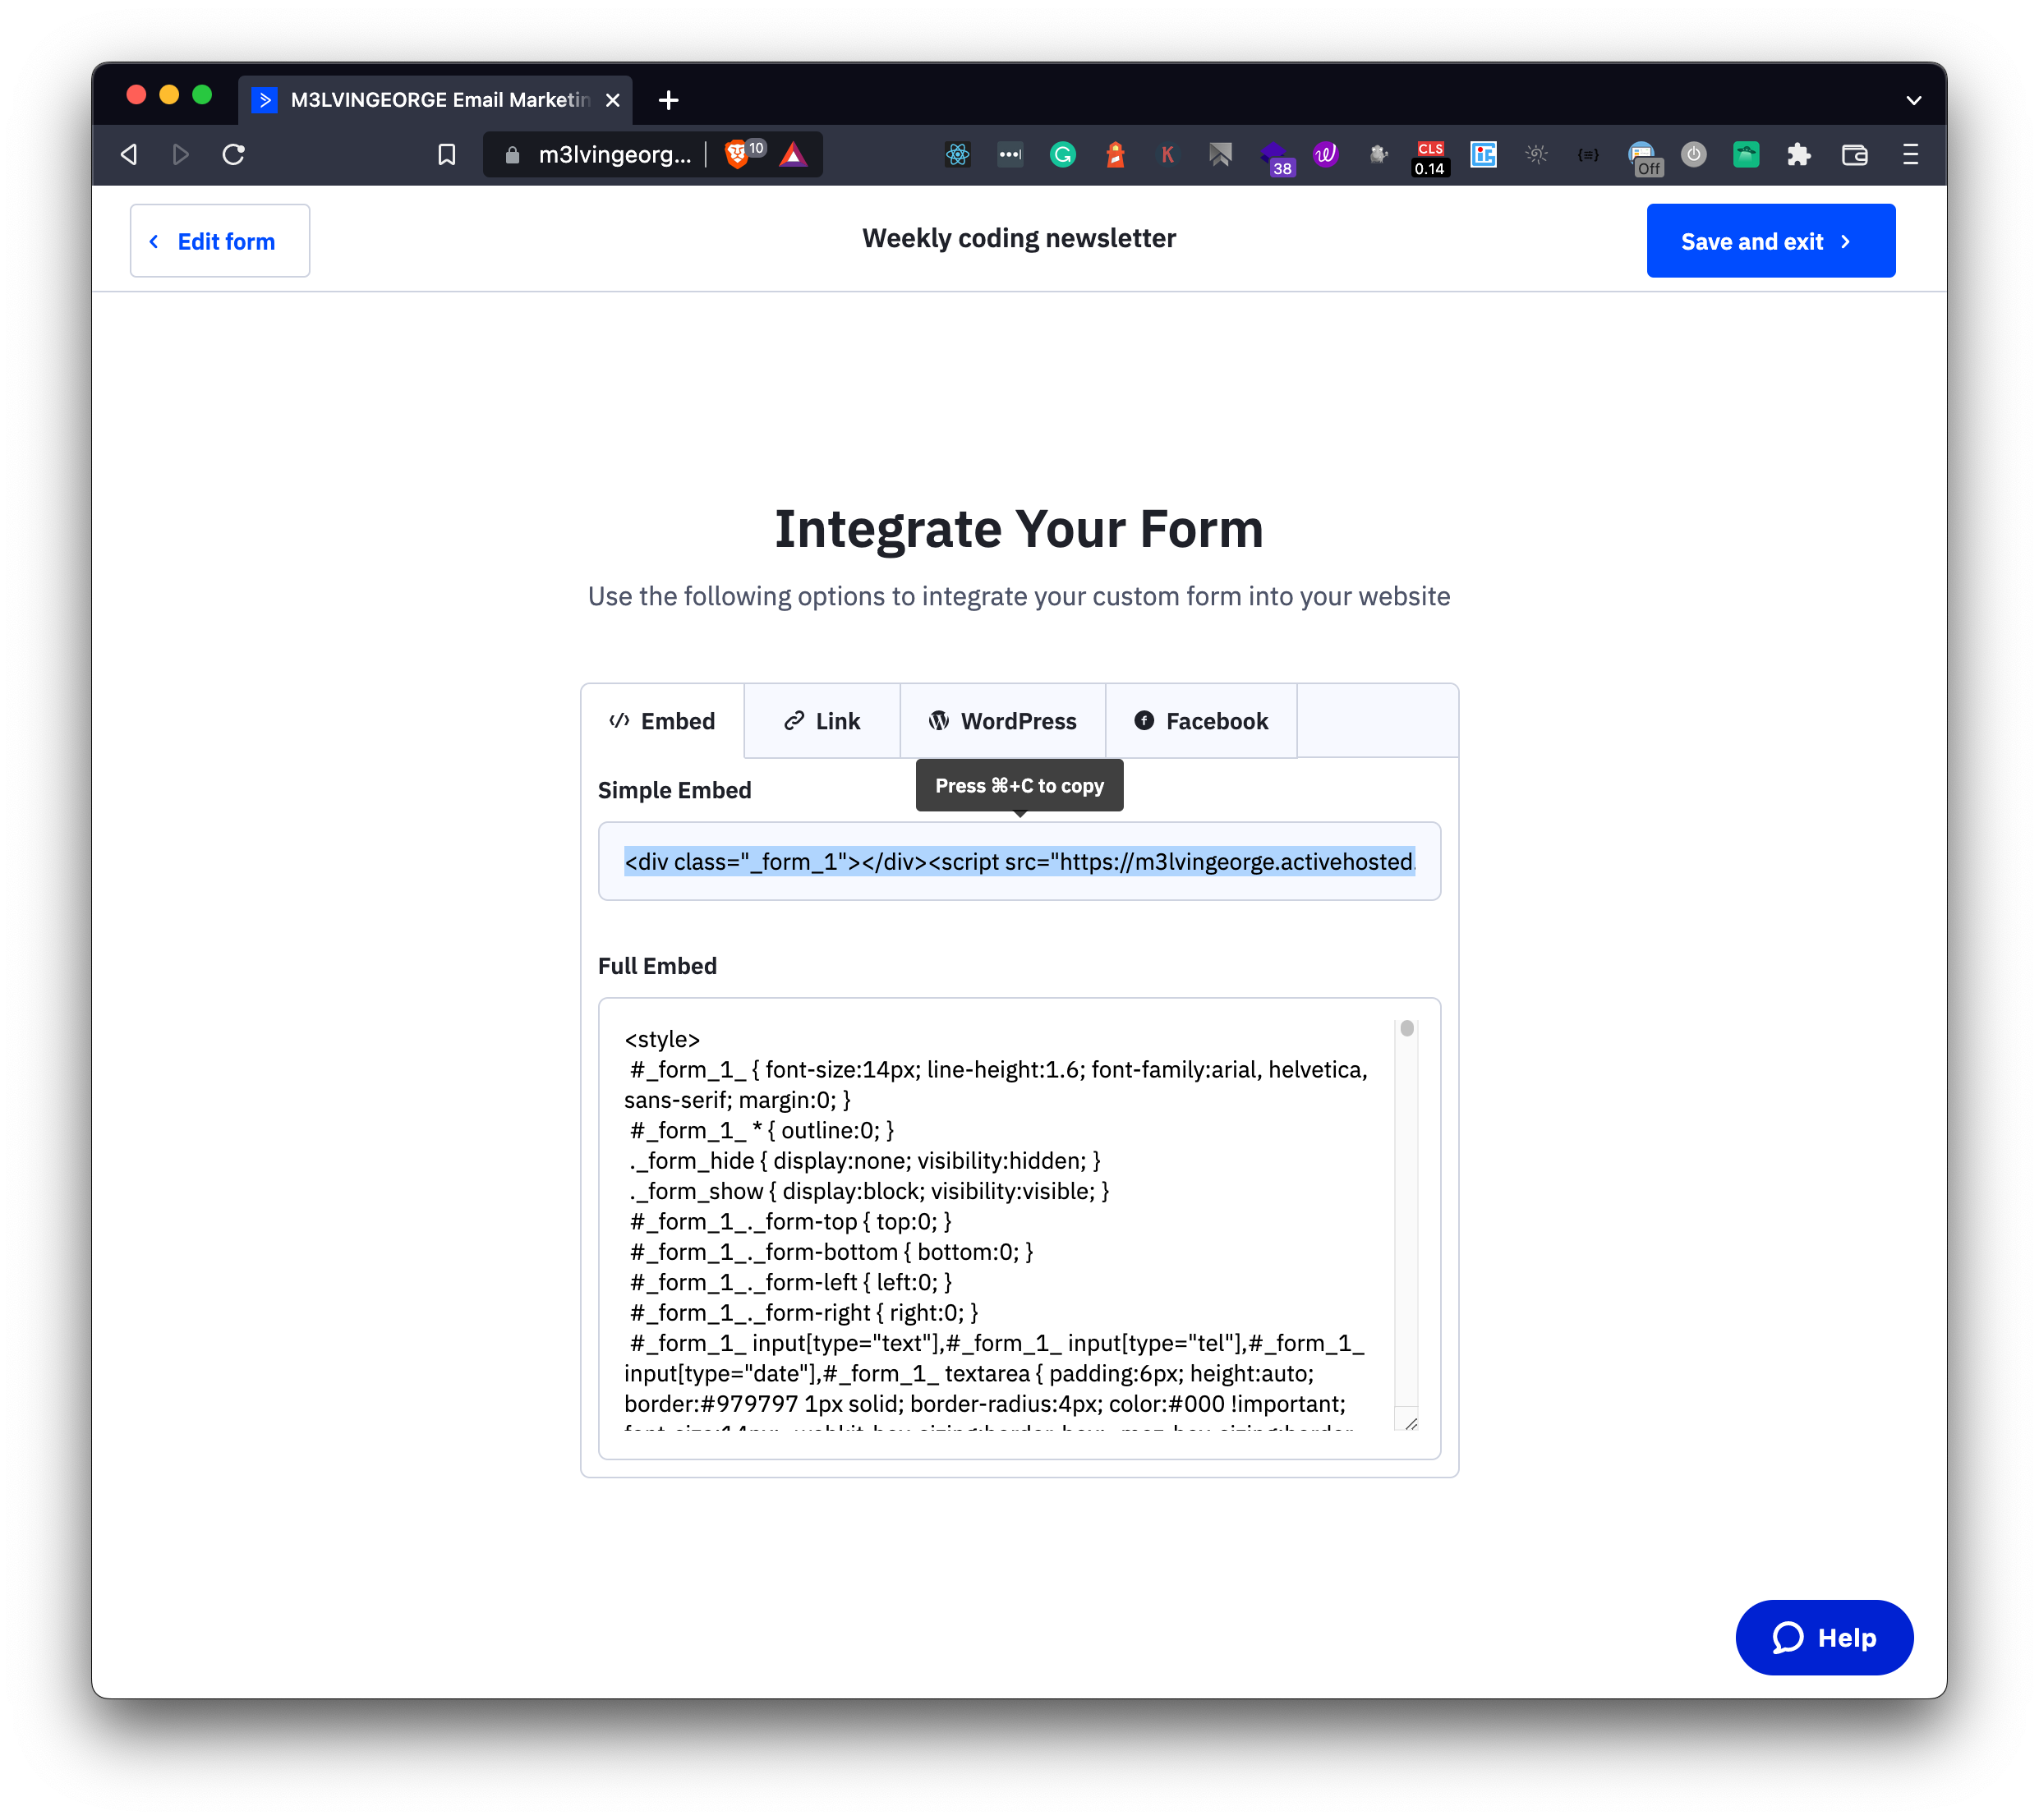Viewport: 2039px width, 1820px height.
Task: Switch to the Embed tab
Action: point(663,721)
